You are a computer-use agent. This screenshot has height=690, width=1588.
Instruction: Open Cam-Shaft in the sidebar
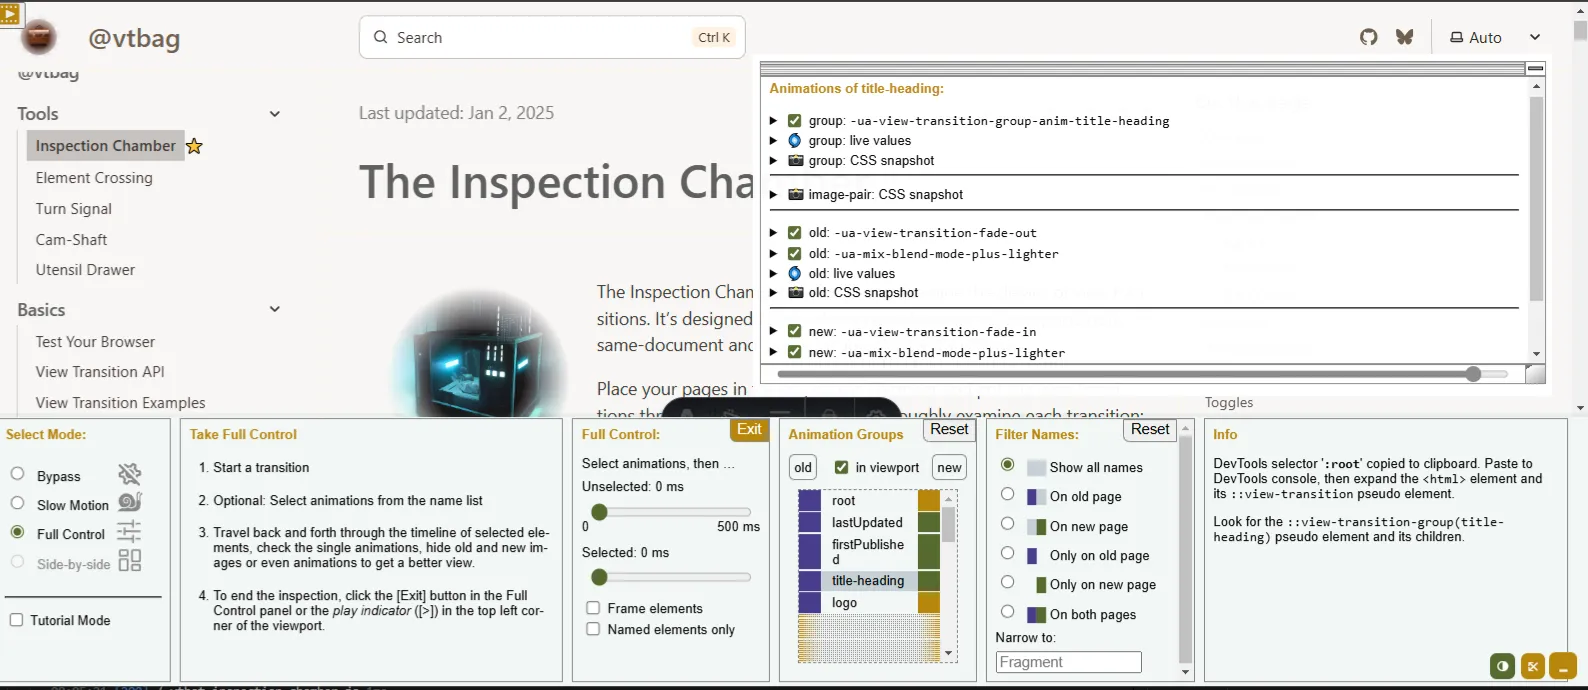pos(71,240)
